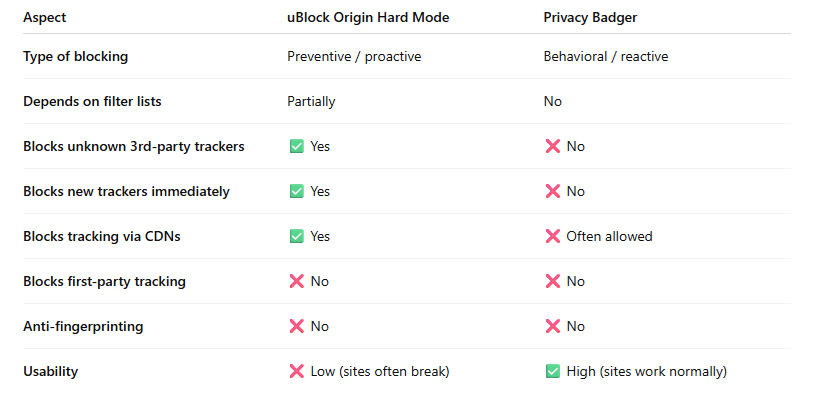Click Privacy Badger red X for 'Blocks first-party tracking'
Image resolution: width=839 pixels, height=405 pixels.
pos(552,281)
